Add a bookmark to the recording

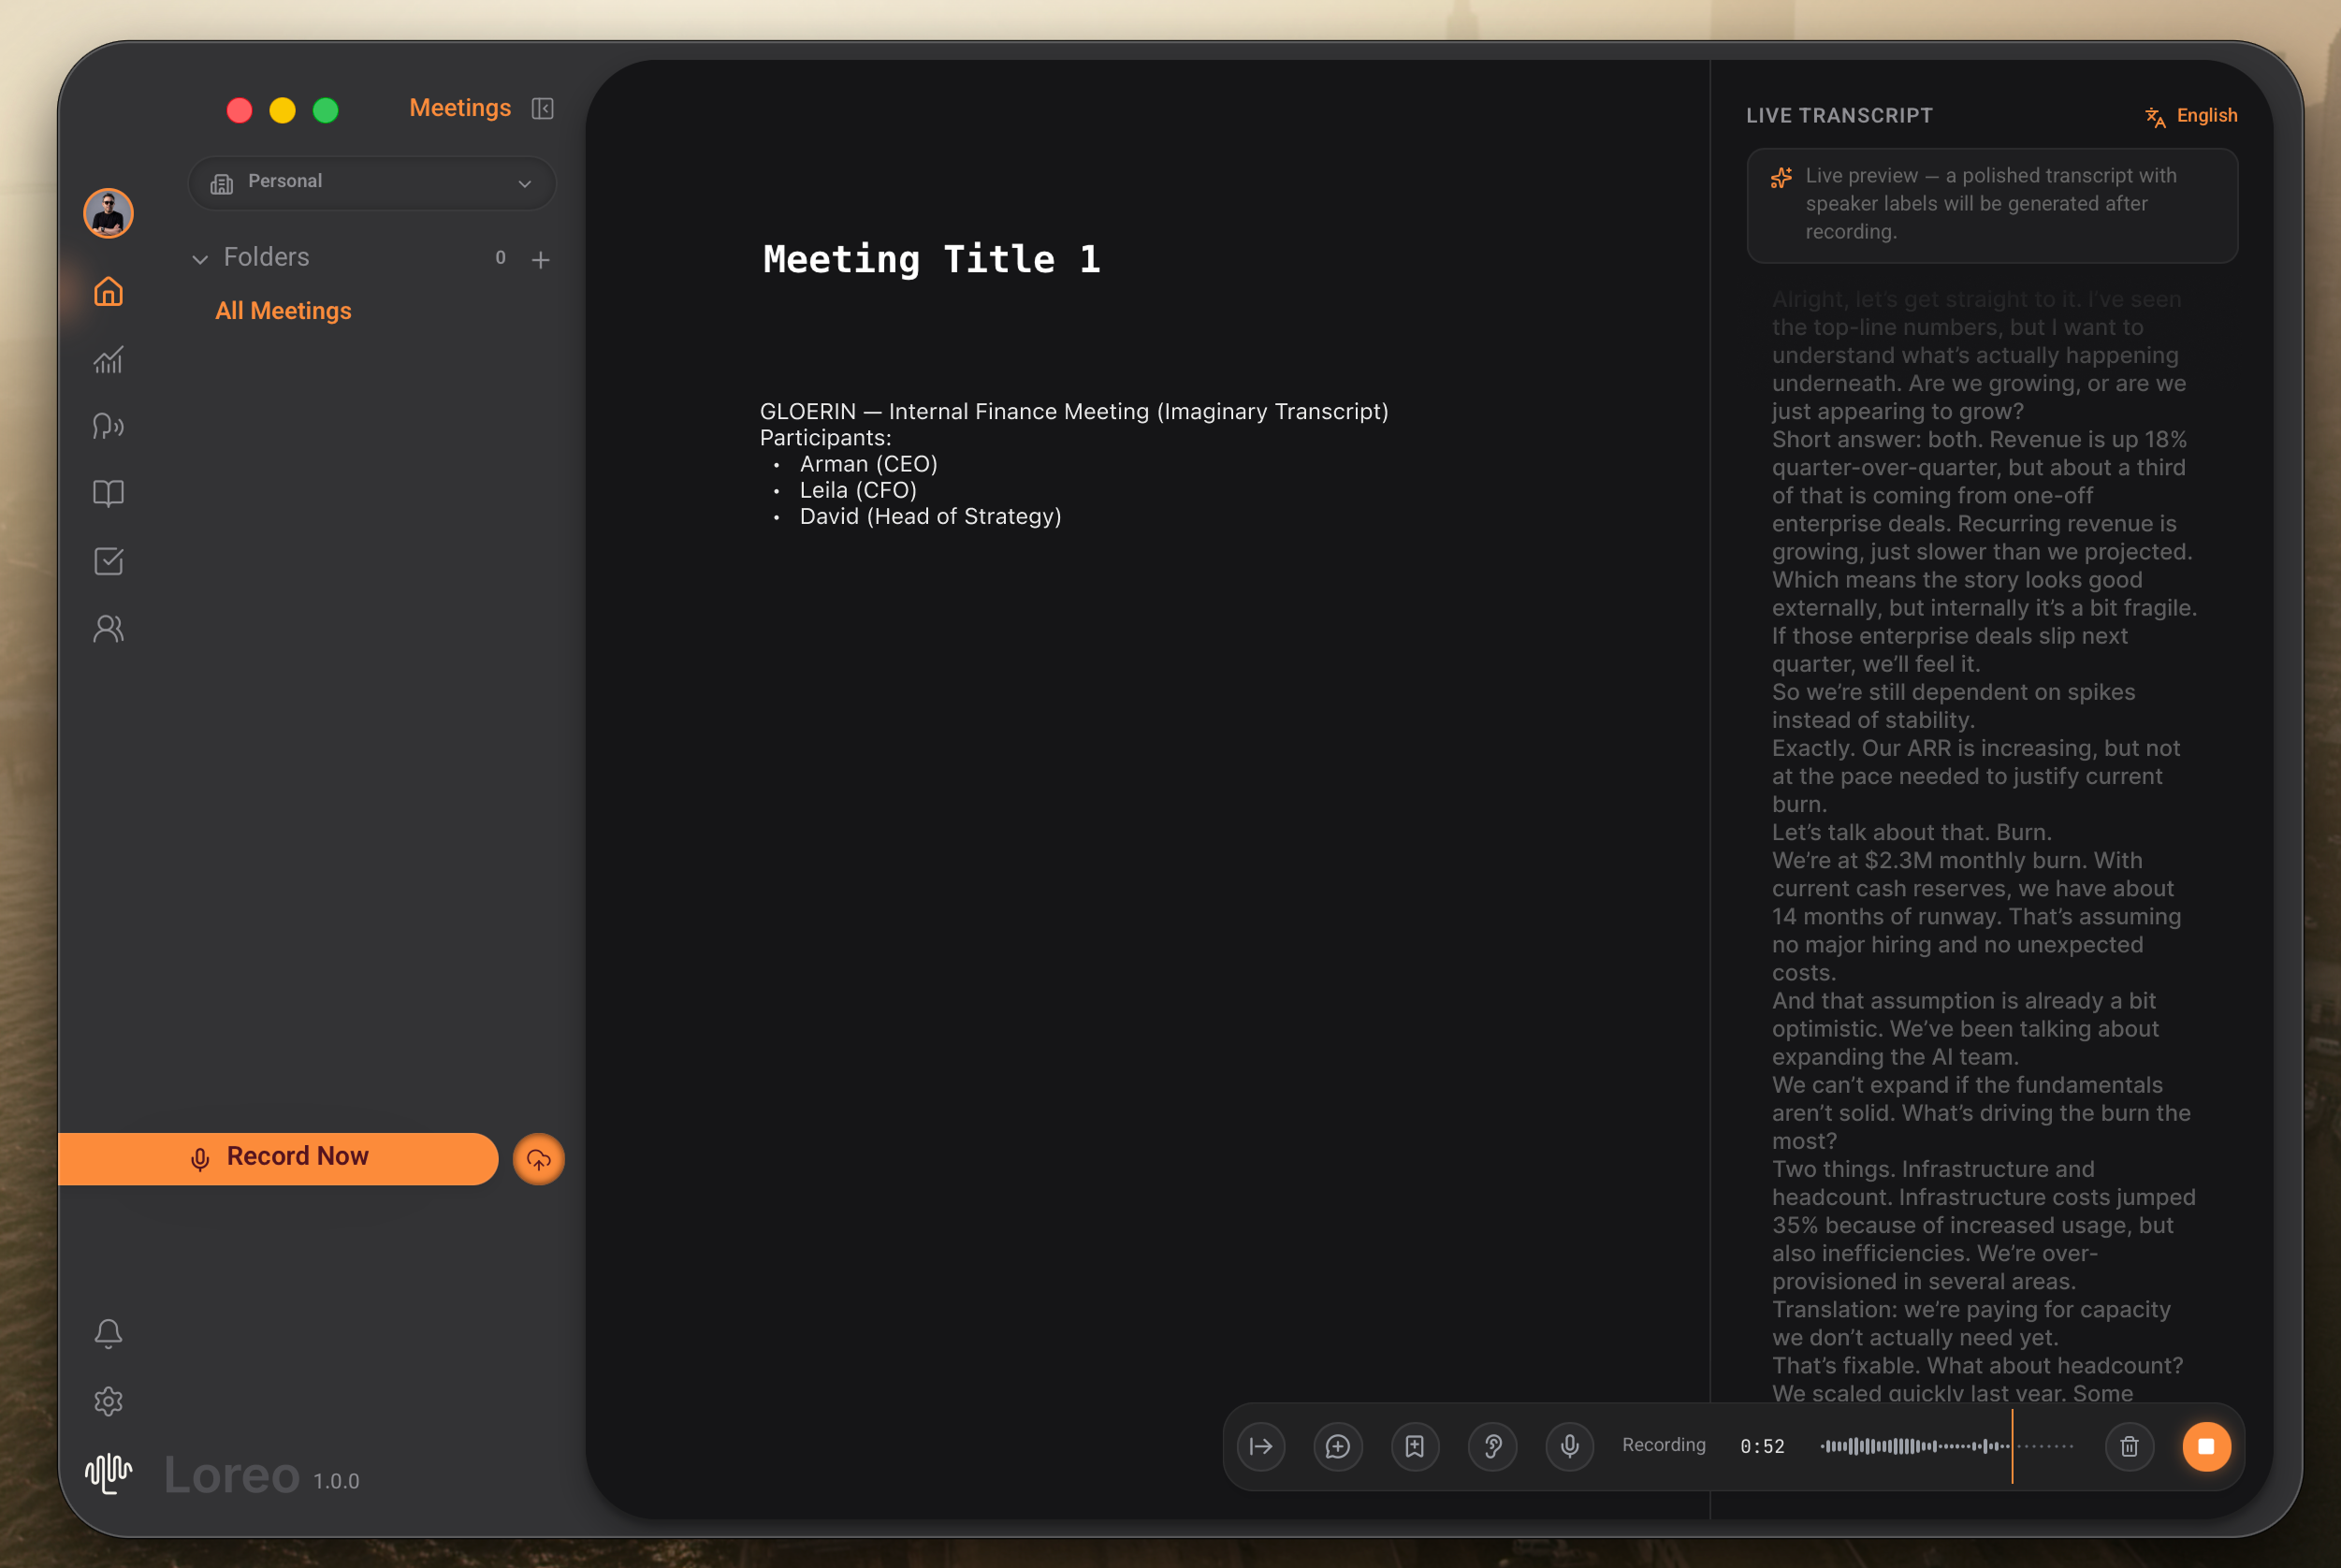pos(1414,1446)
